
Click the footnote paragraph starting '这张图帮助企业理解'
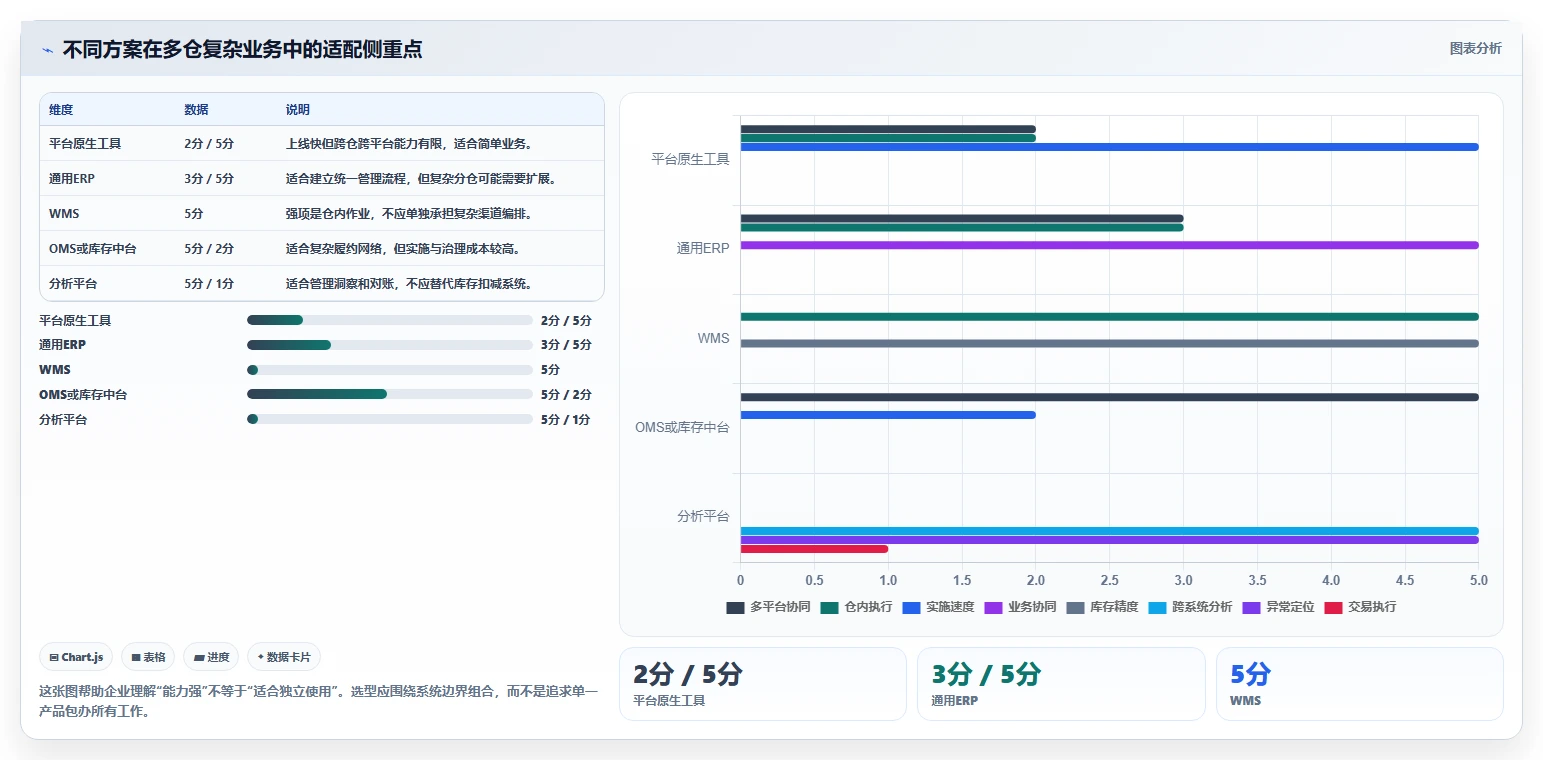point(318,701)
